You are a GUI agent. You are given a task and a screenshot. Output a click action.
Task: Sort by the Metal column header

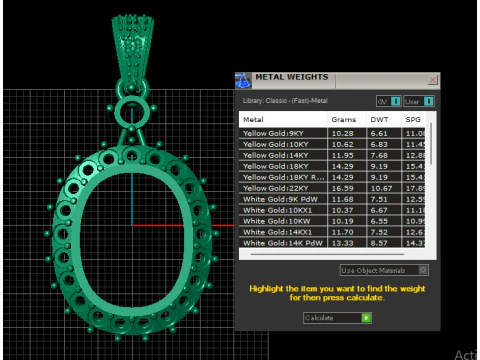(283, 120)
